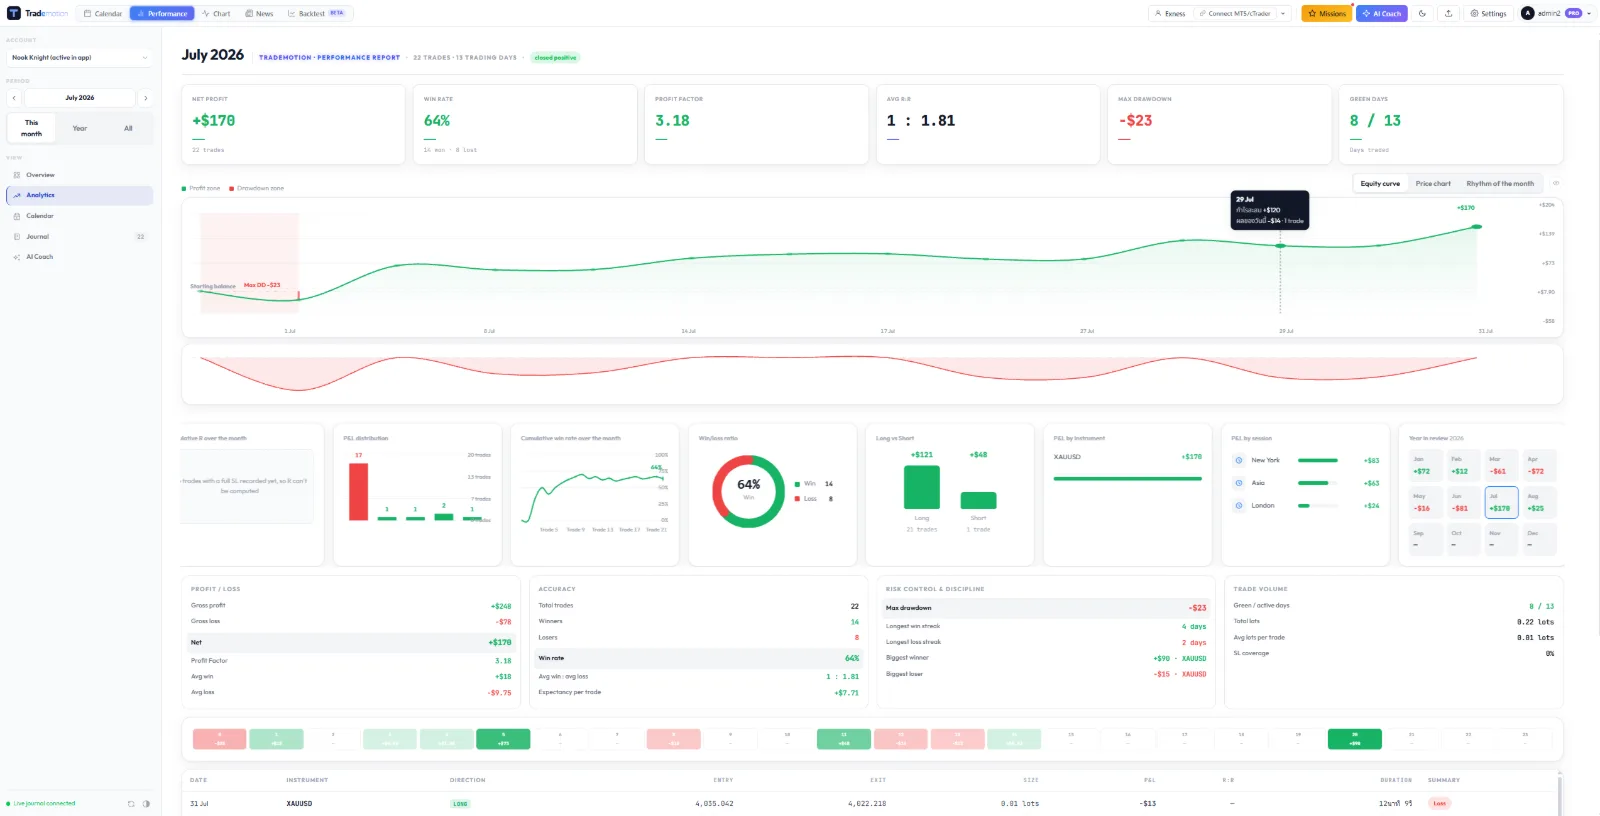
Task: Open the Nook Knight account selector
Action: click(80, 57)
